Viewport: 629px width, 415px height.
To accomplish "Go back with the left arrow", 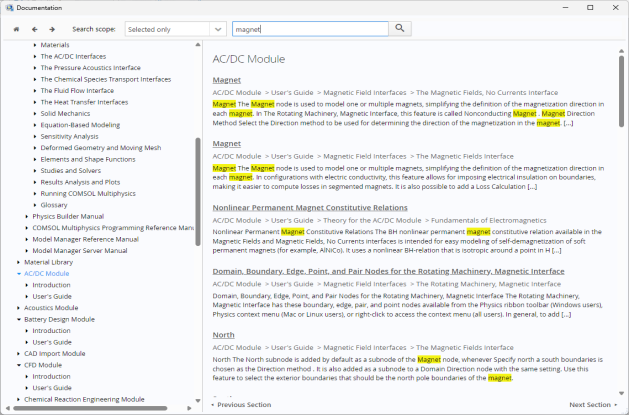I will [x=34, y=29].
